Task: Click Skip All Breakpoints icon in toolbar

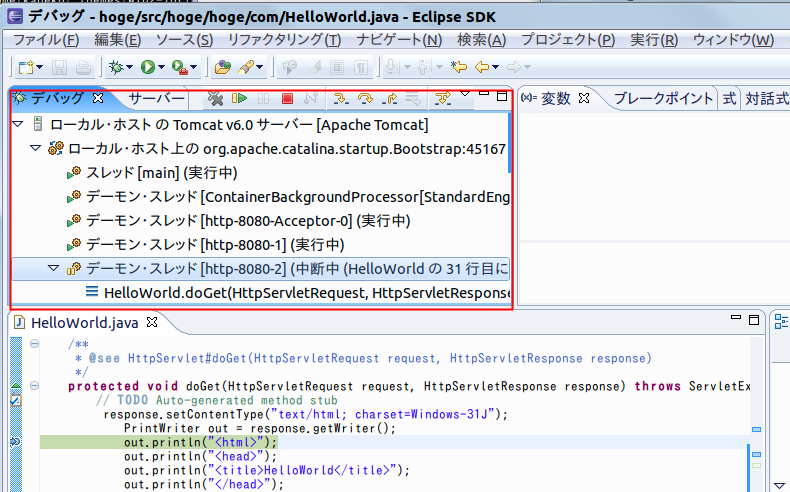Action: [289, 67]
